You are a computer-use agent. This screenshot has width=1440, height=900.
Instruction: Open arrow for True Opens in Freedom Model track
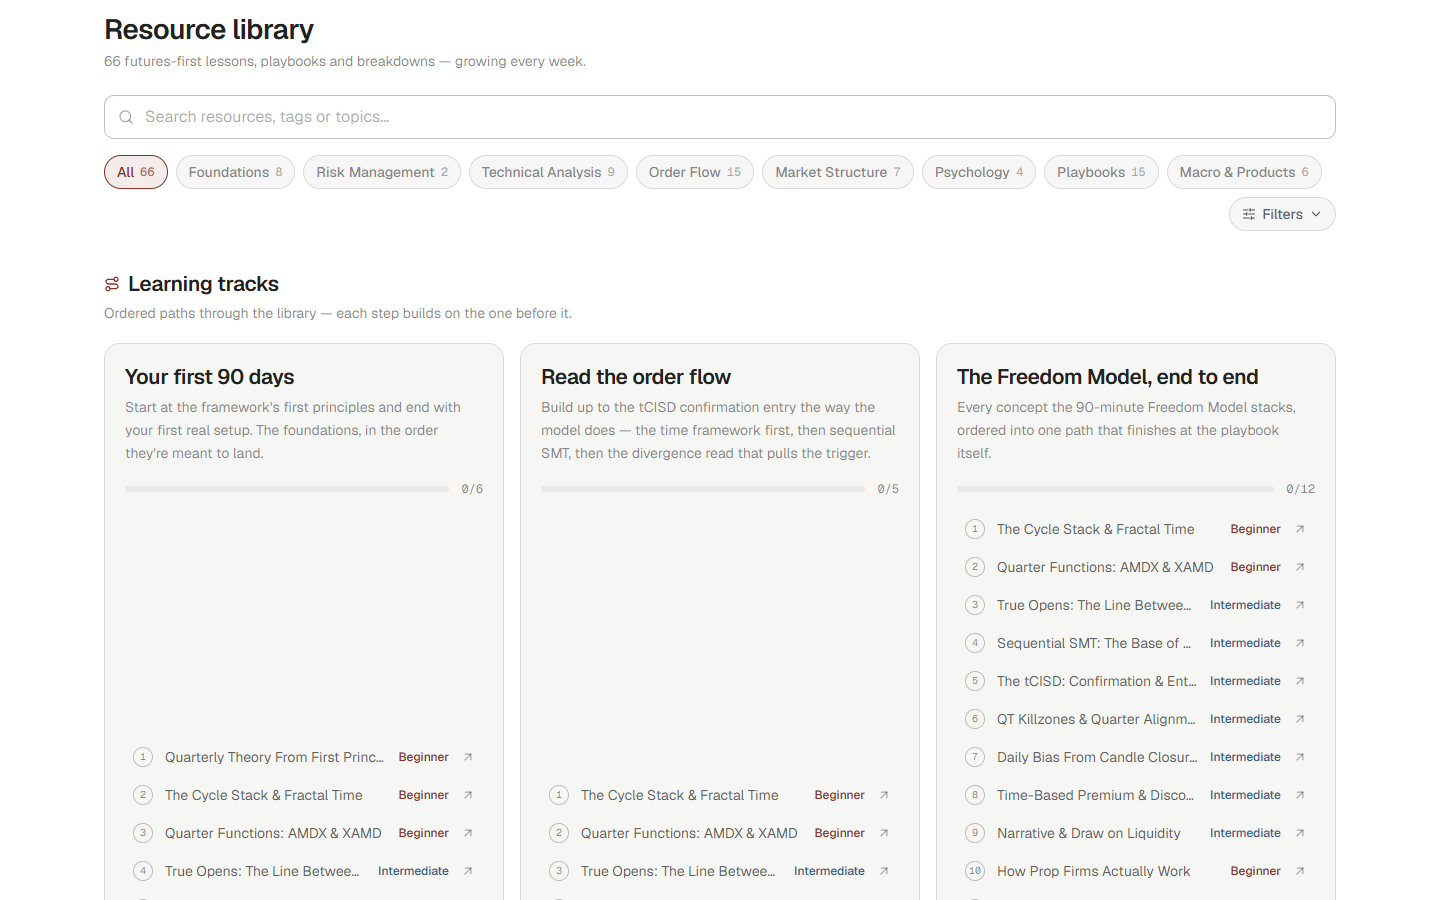(1300, 605)
